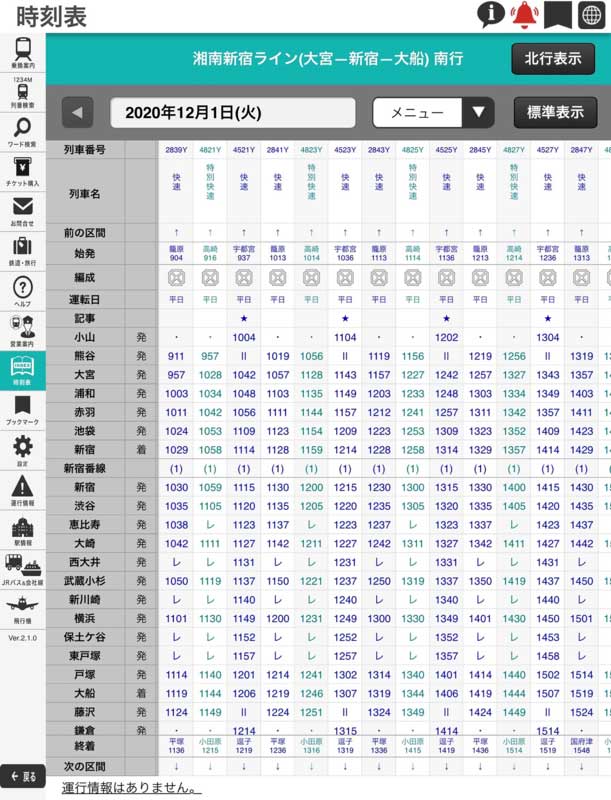Open ヘルプ help question mark icon

[23, 291]
